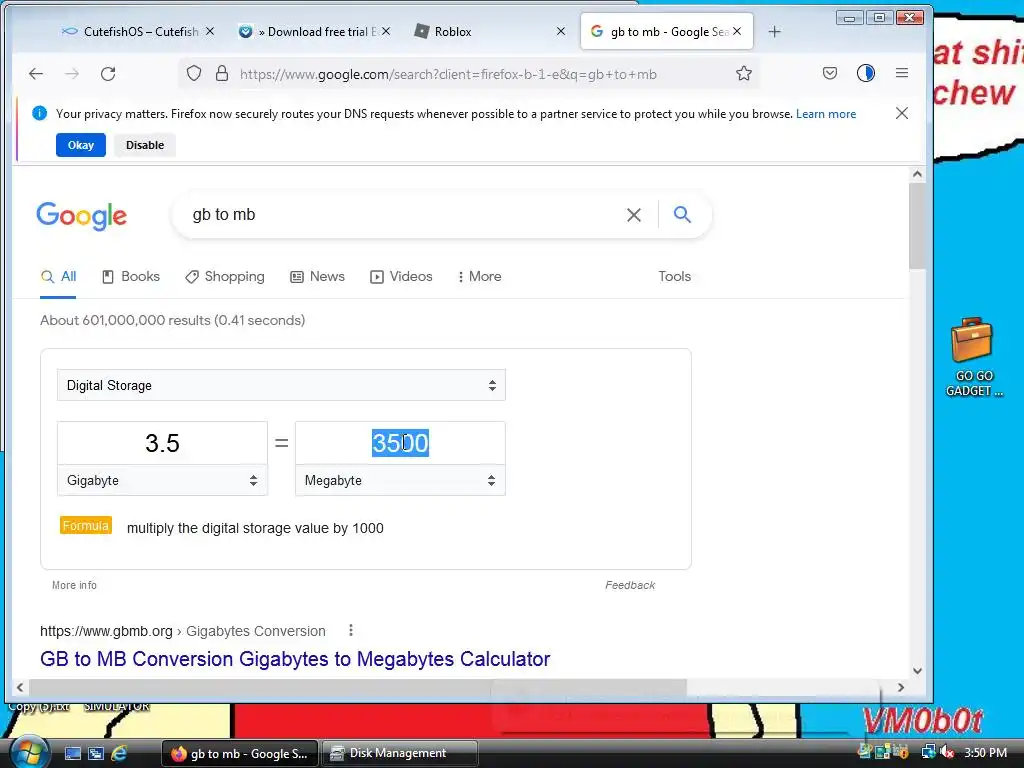Clear the Google search box text

click(x=633, y=215)
